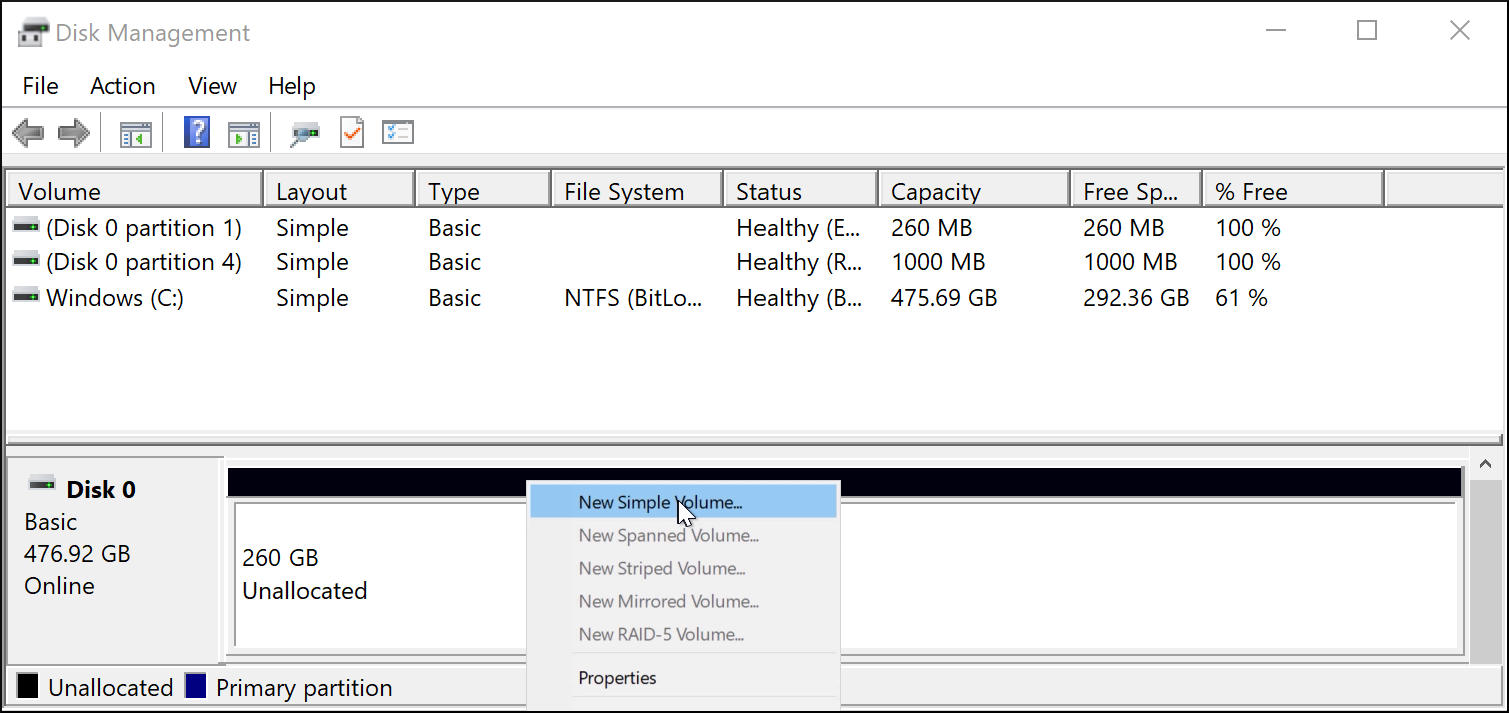
Task: Open the Action menu
Action: pyautogui.click(x=122, y=86)
